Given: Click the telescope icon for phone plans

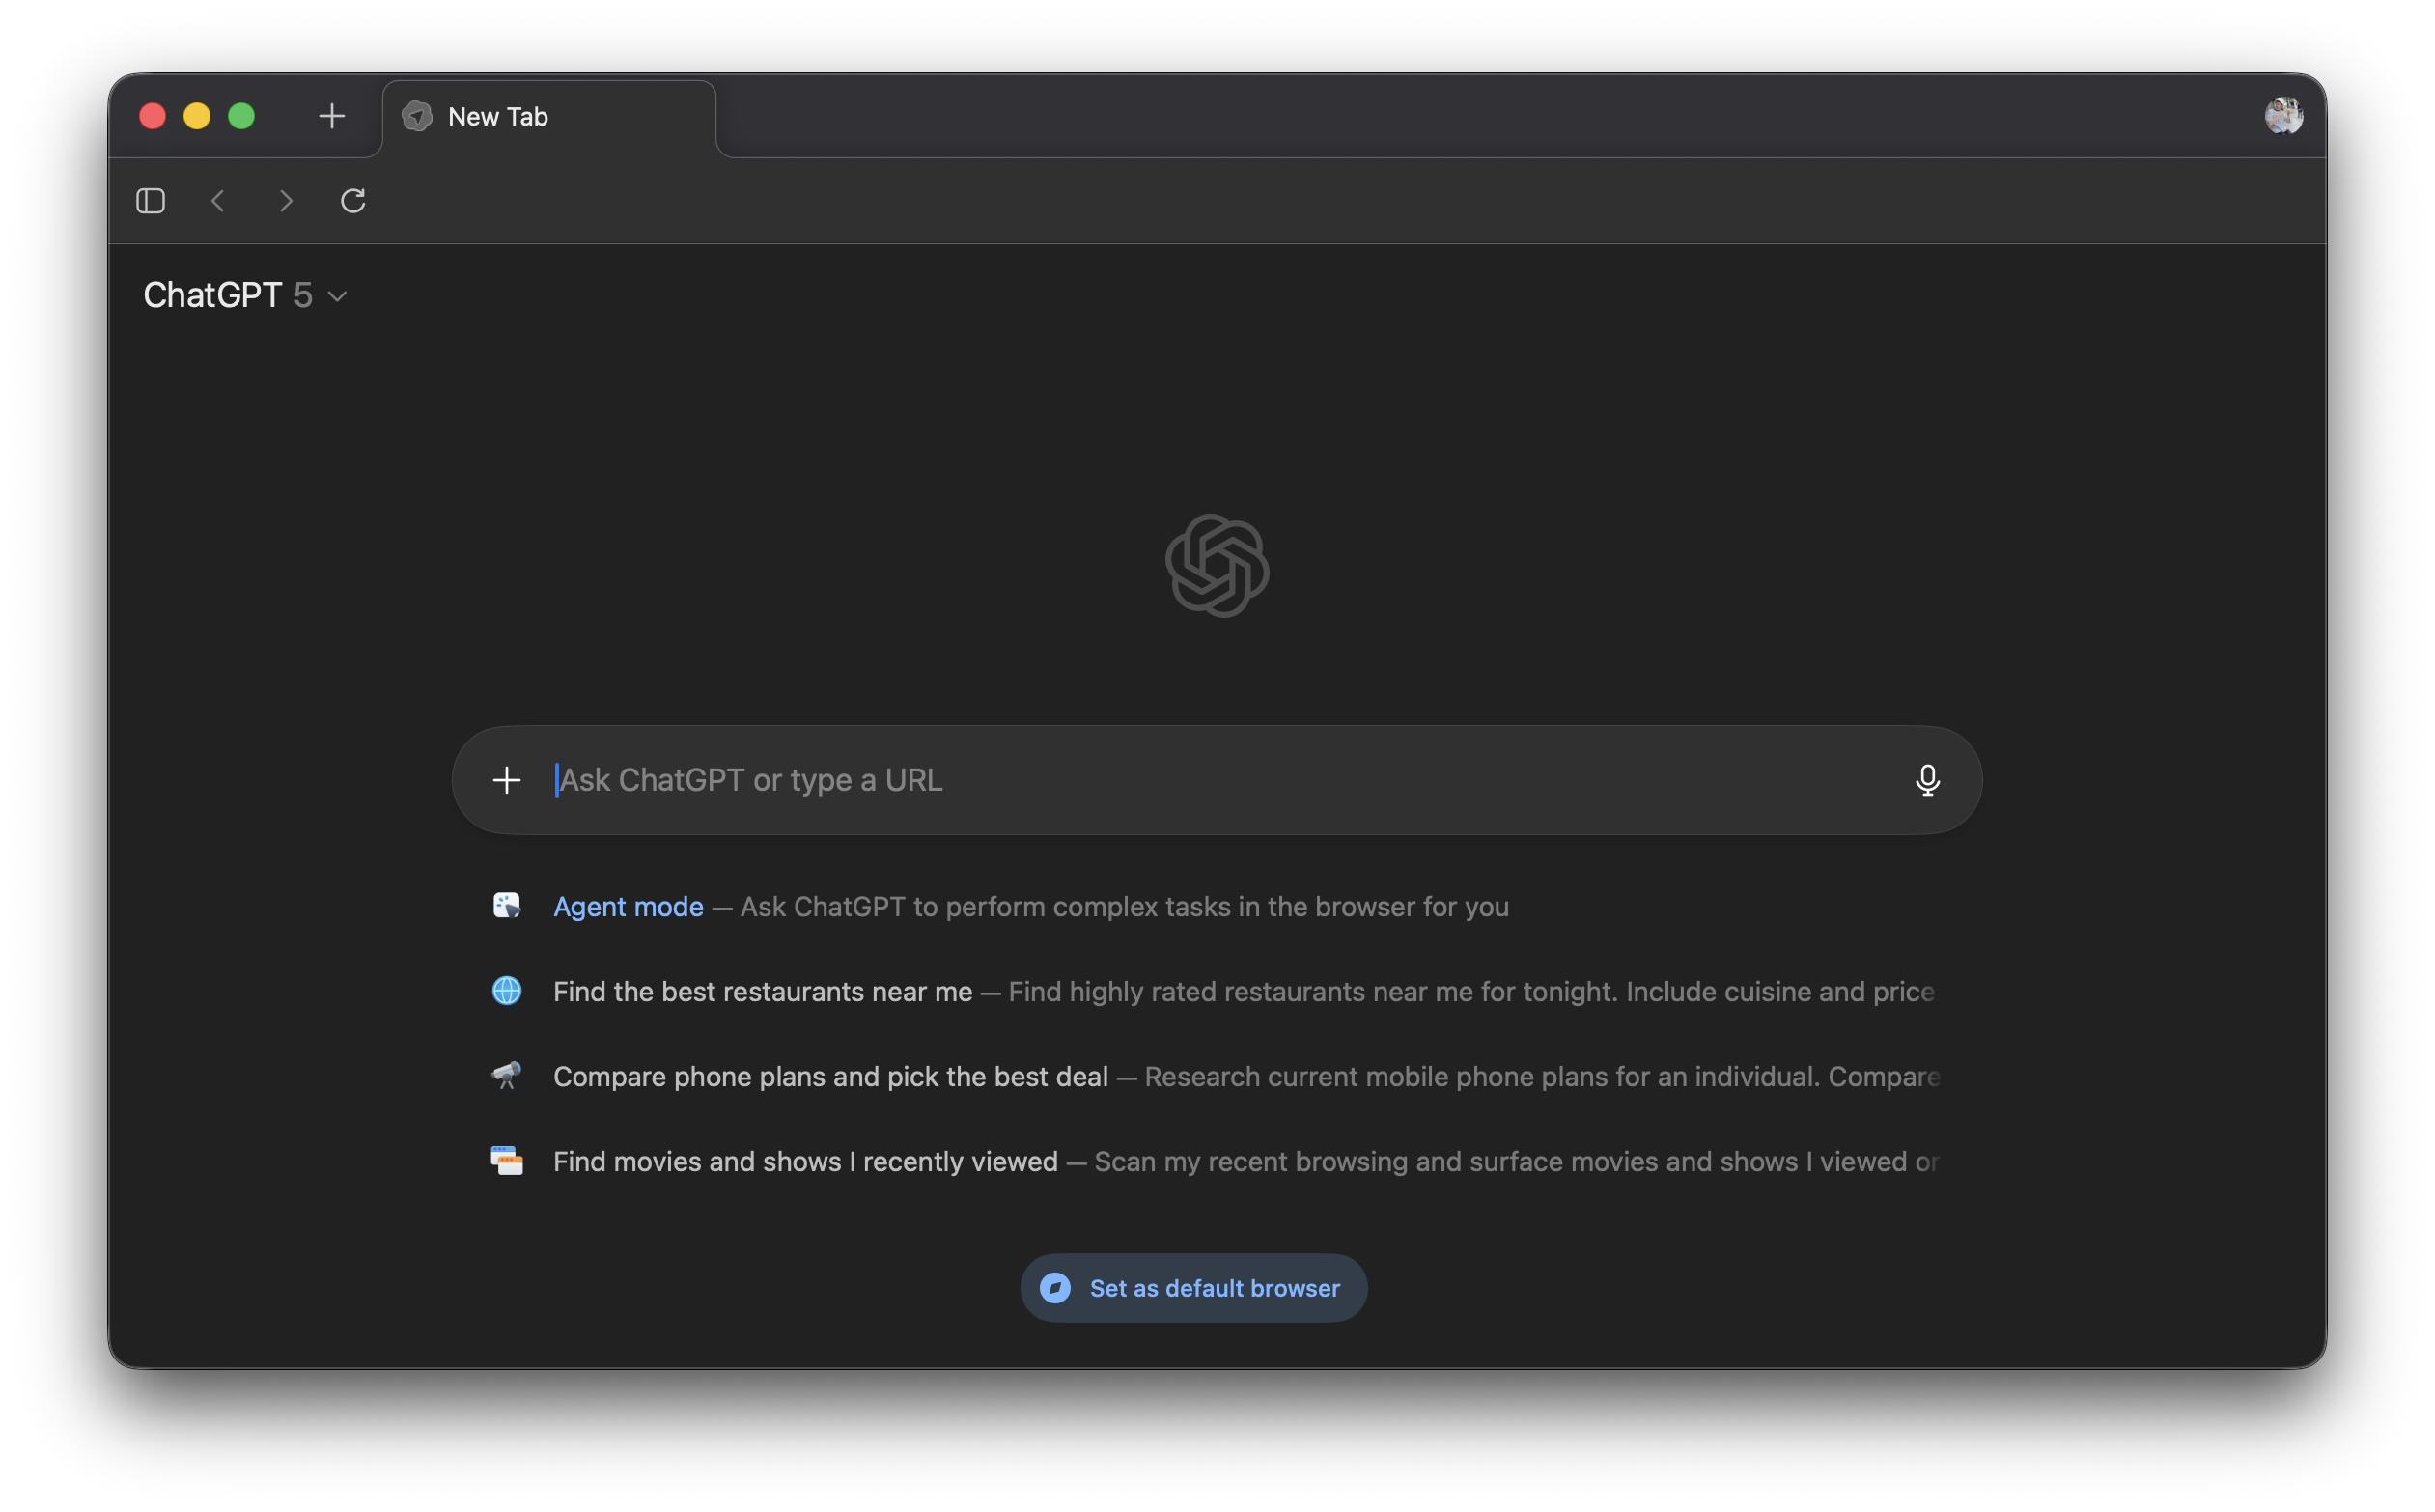Looking at the screenshot, I should click(507, 1076).
